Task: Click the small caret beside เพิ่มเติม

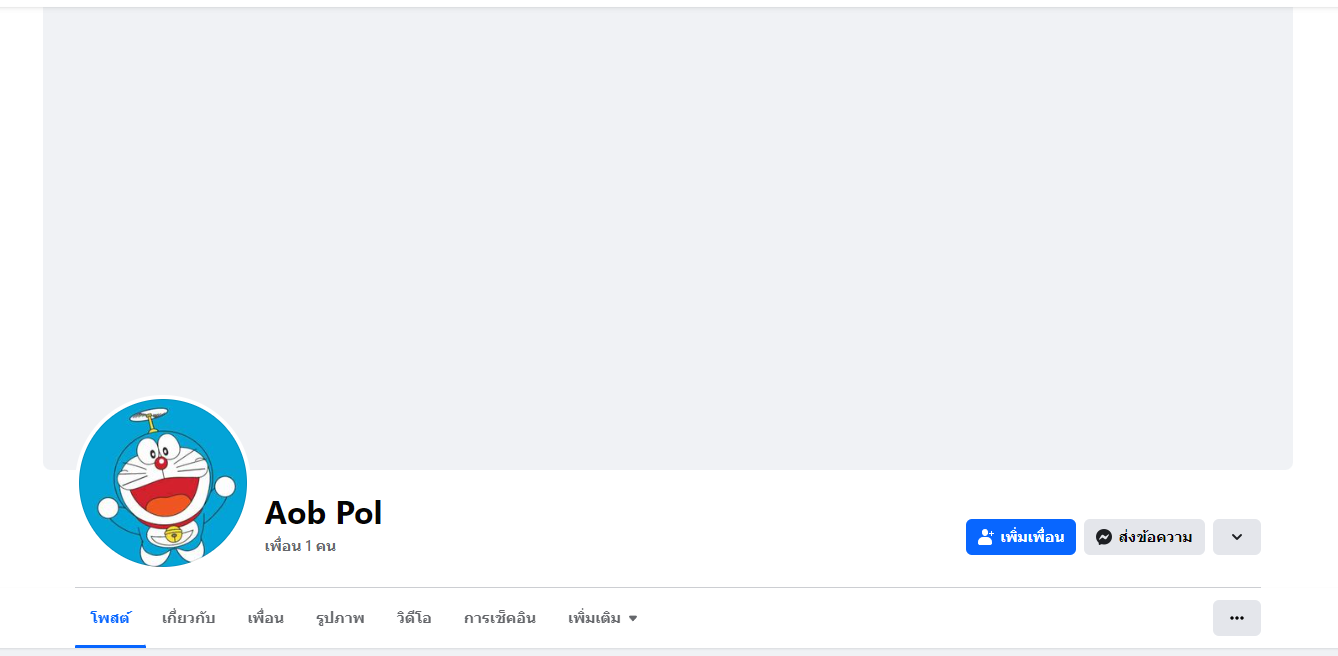Action: coord(633,619)
